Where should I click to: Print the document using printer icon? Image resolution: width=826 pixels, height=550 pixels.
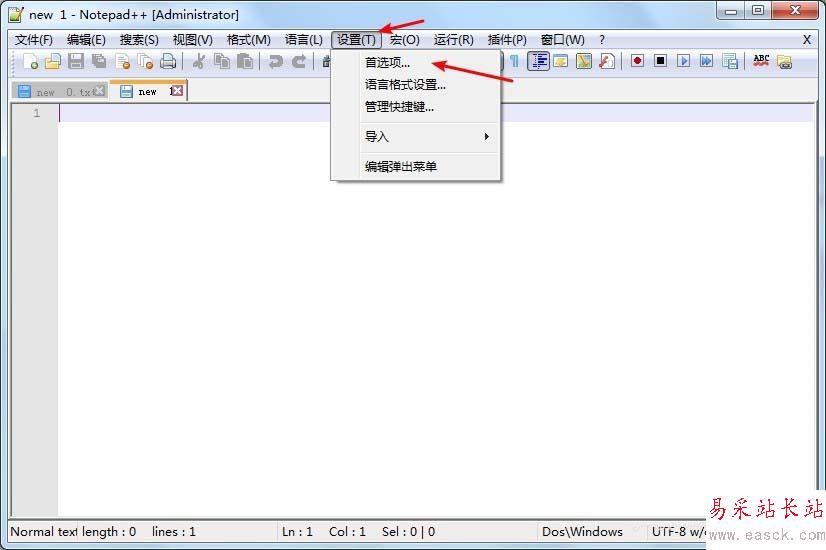168,62
